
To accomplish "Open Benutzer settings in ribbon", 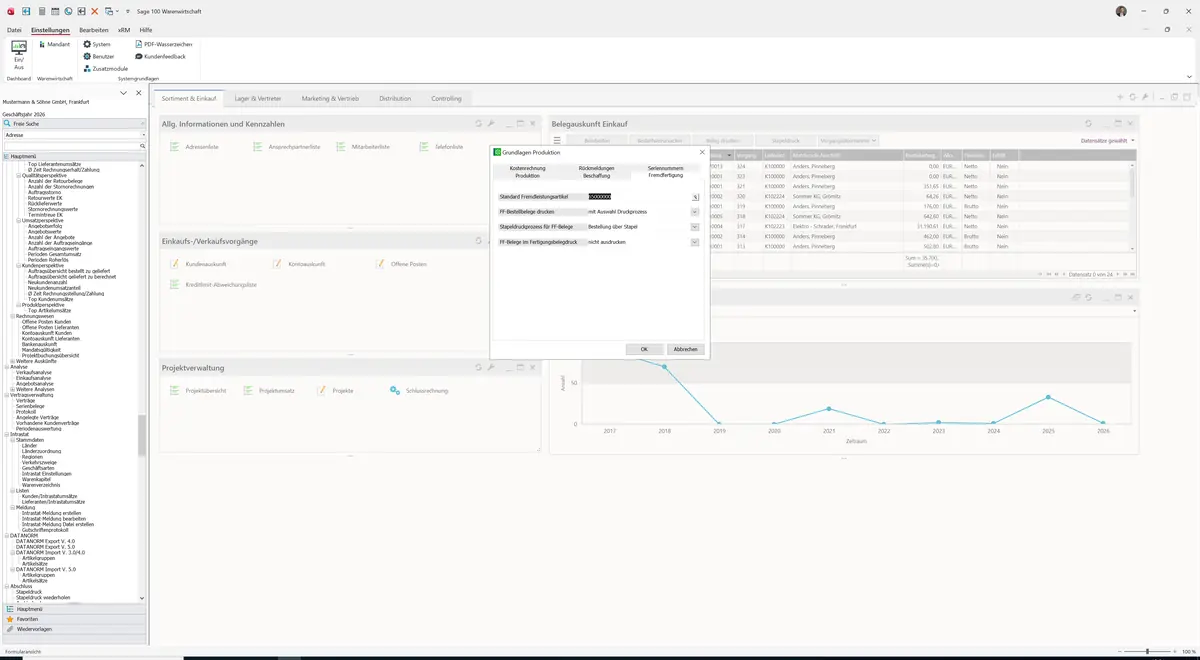I will [98, 56].
